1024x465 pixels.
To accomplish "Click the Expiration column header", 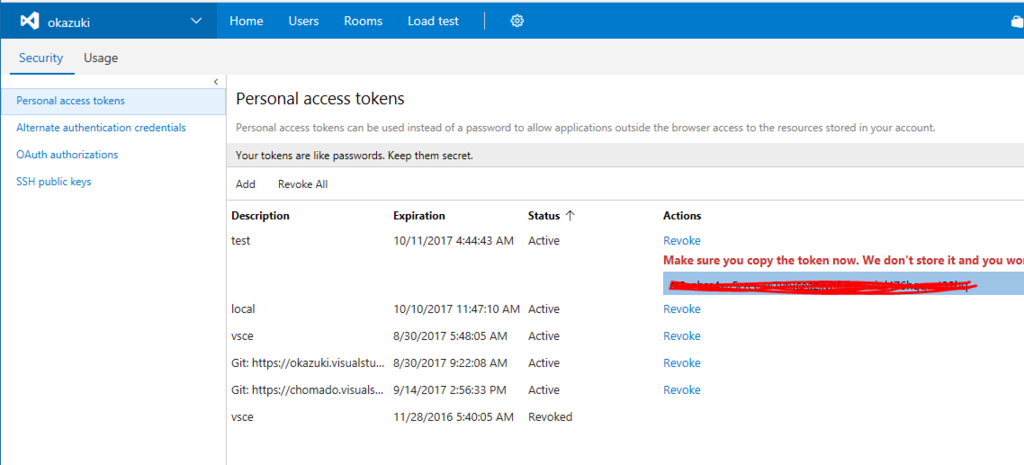I will pyautogui.click(x=419, y=216).
